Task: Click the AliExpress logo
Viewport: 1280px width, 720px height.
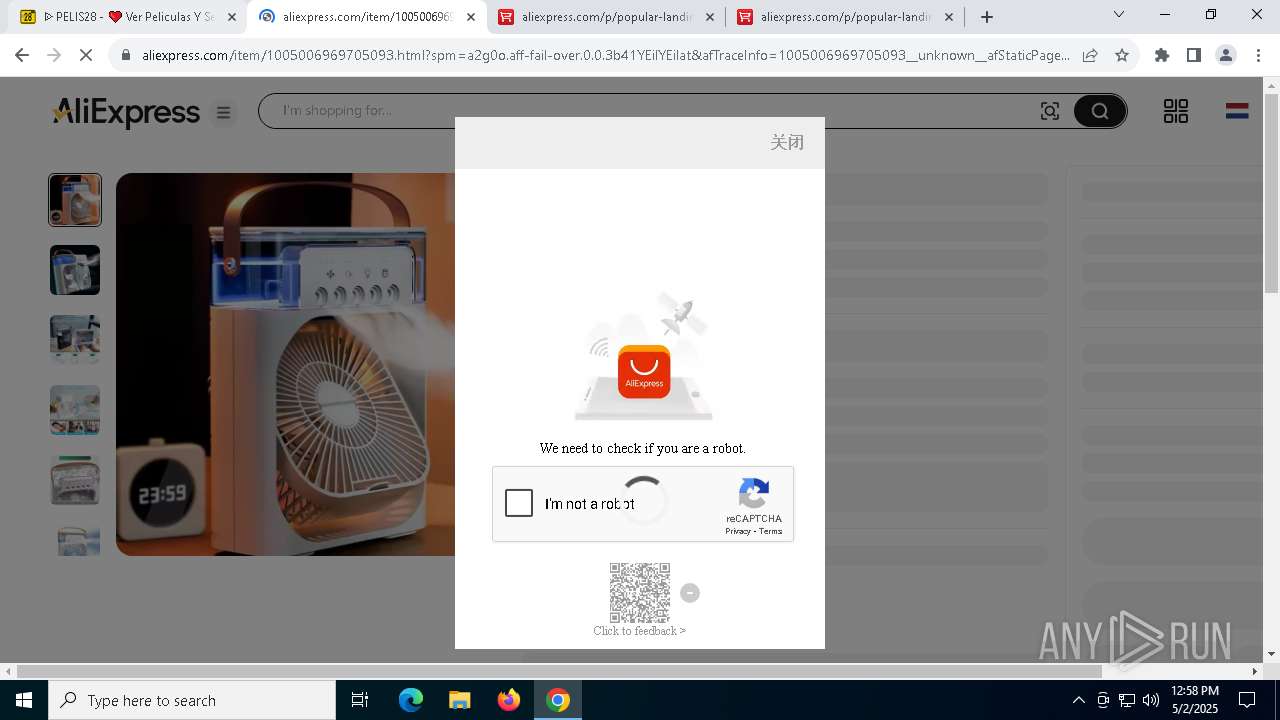Action: [126, 112]
